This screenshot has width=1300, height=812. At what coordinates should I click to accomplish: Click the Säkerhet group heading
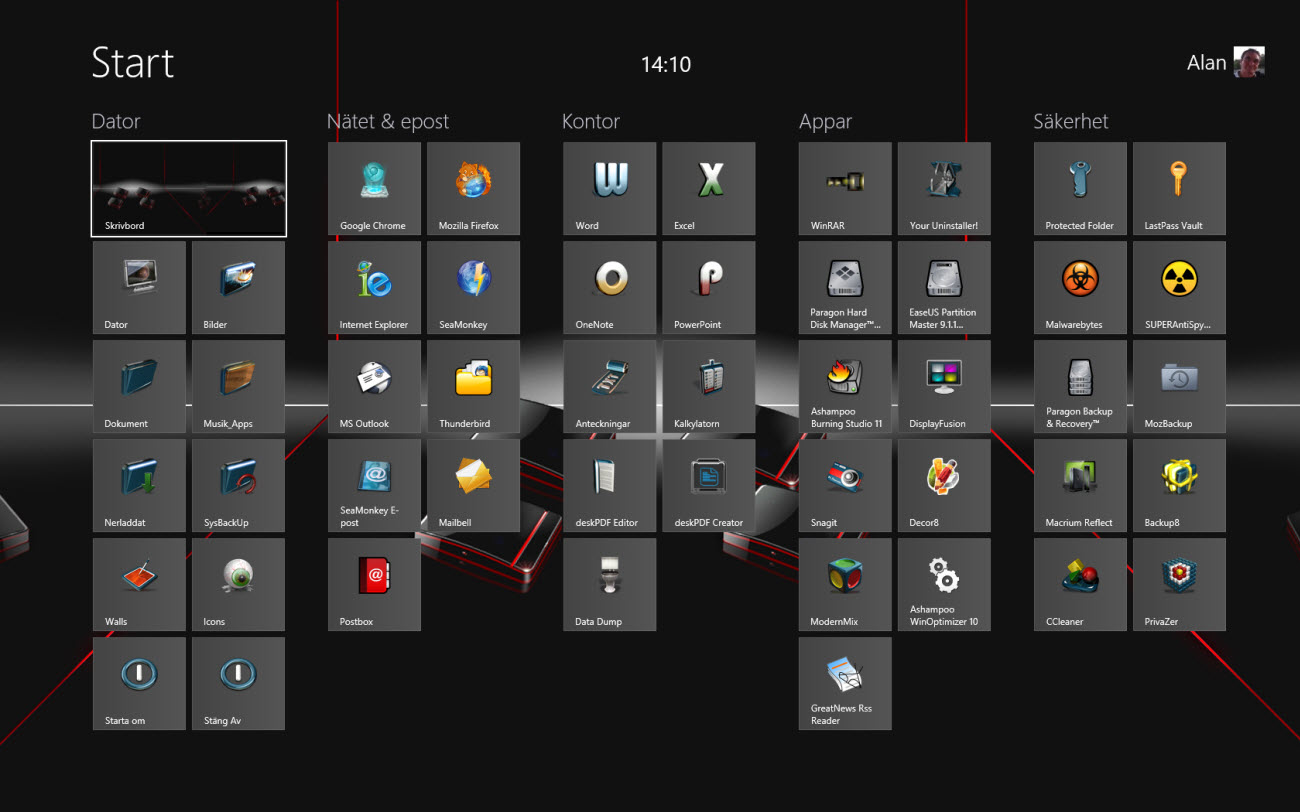point(1071,122)
